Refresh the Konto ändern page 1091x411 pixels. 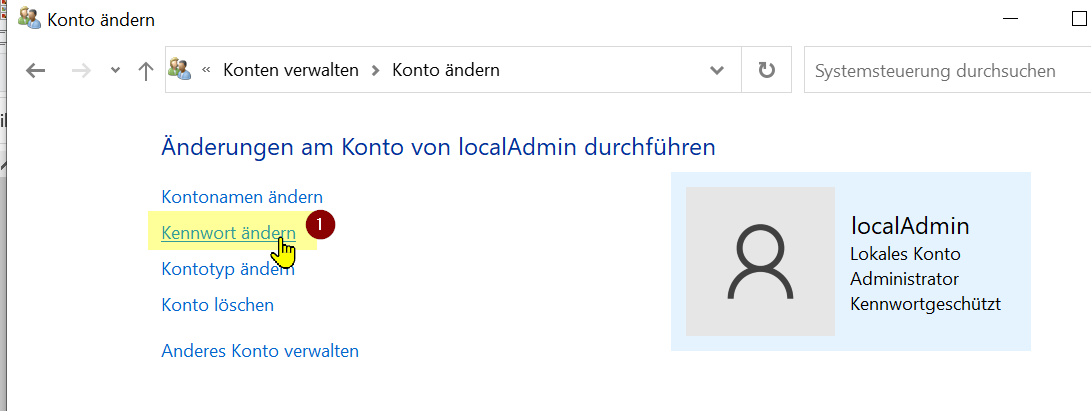point(766,71)
